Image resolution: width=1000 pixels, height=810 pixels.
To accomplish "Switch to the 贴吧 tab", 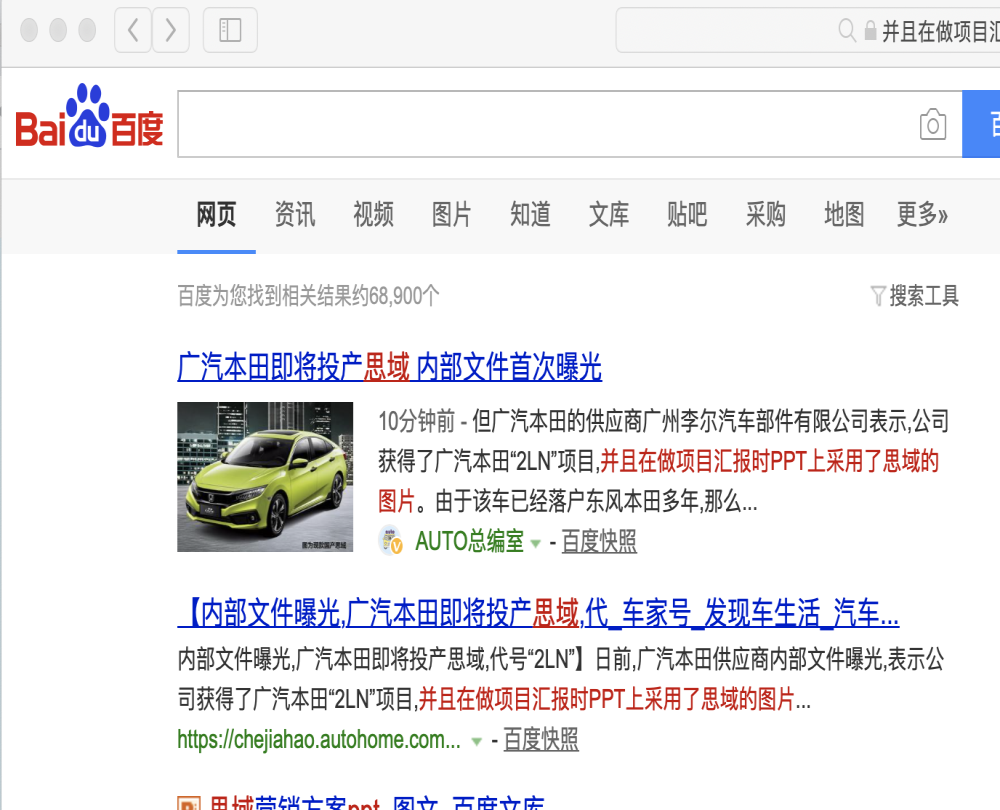I will pyautogui.click(x=687, y=214).
